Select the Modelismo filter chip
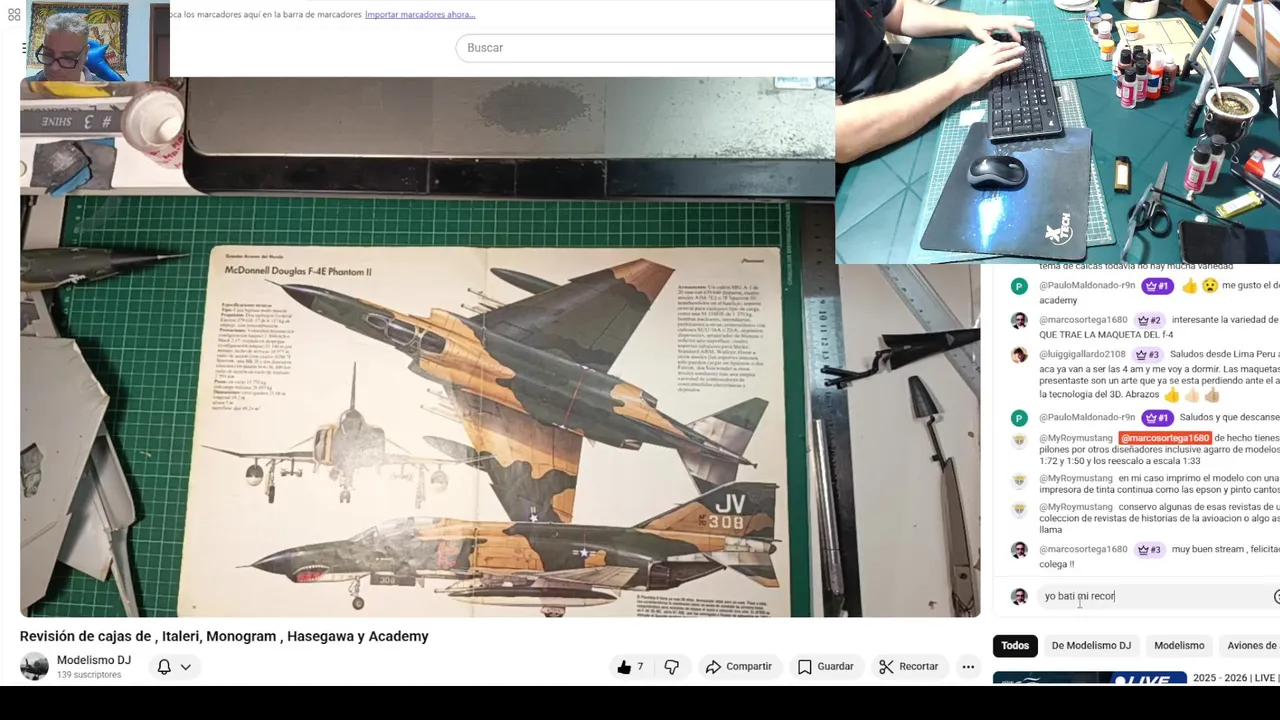This screenshot has height=720, width=1280. pos(1179,646)
